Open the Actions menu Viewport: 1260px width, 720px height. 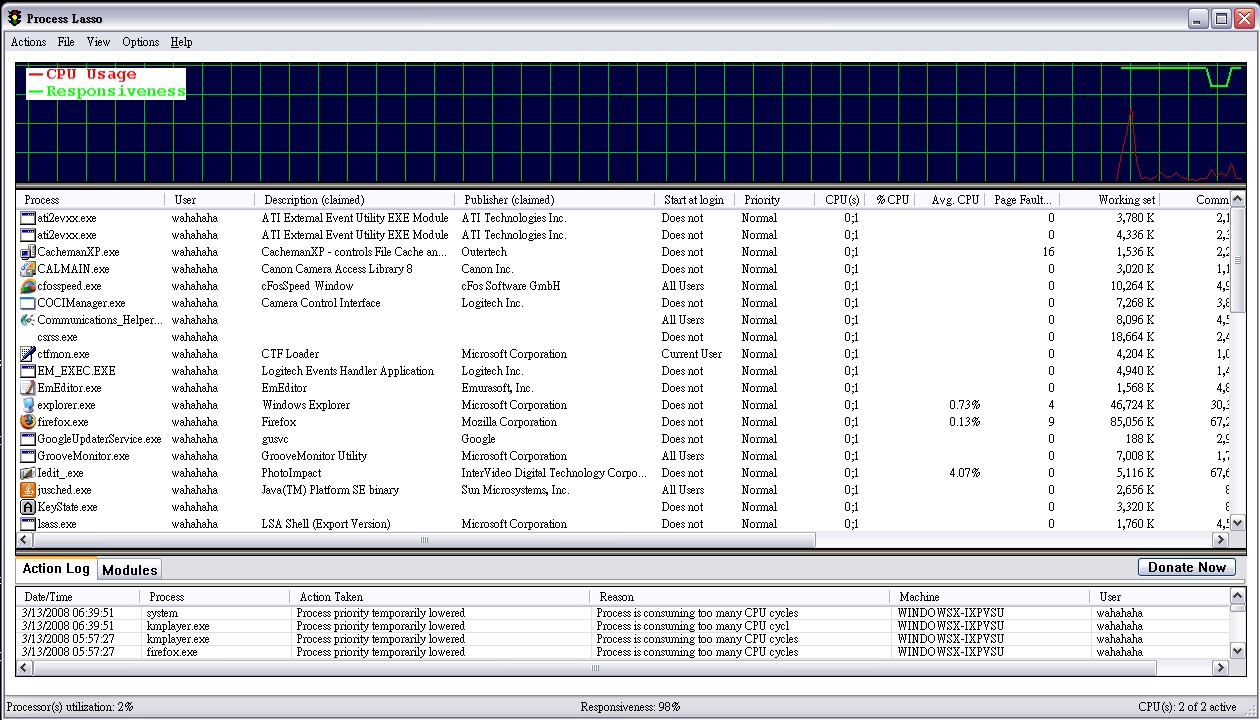tap(28, 42)
